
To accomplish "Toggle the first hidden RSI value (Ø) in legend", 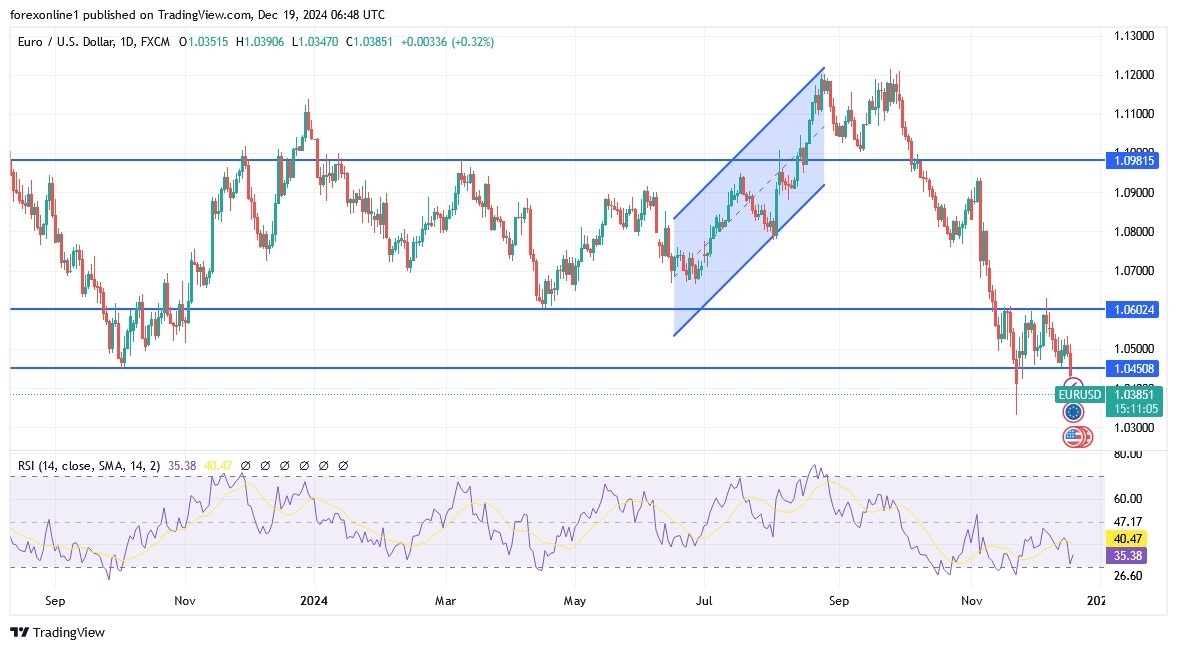I will click(246, 465).
